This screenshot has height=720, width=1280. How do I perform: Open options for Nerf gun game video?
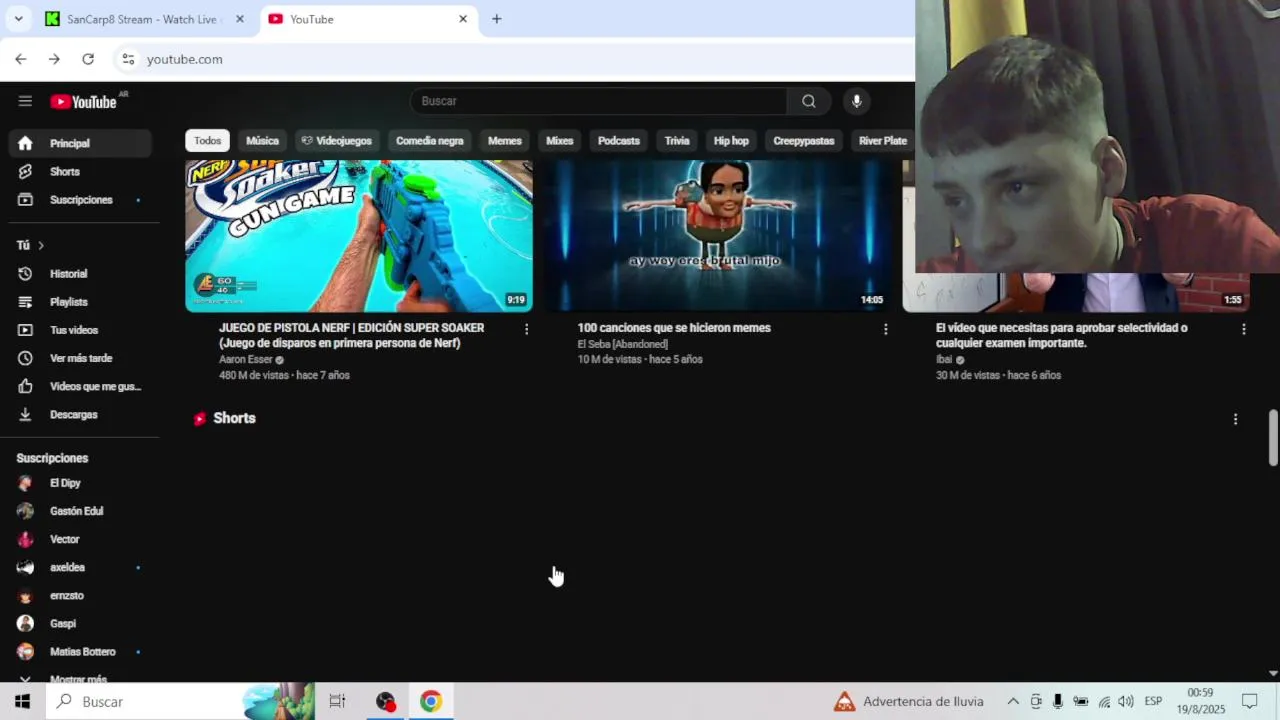(526, 329)
